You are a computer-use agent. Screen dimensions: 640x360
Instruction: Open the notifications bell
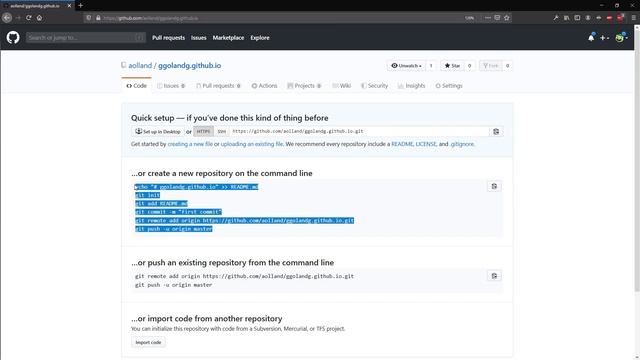591,38
